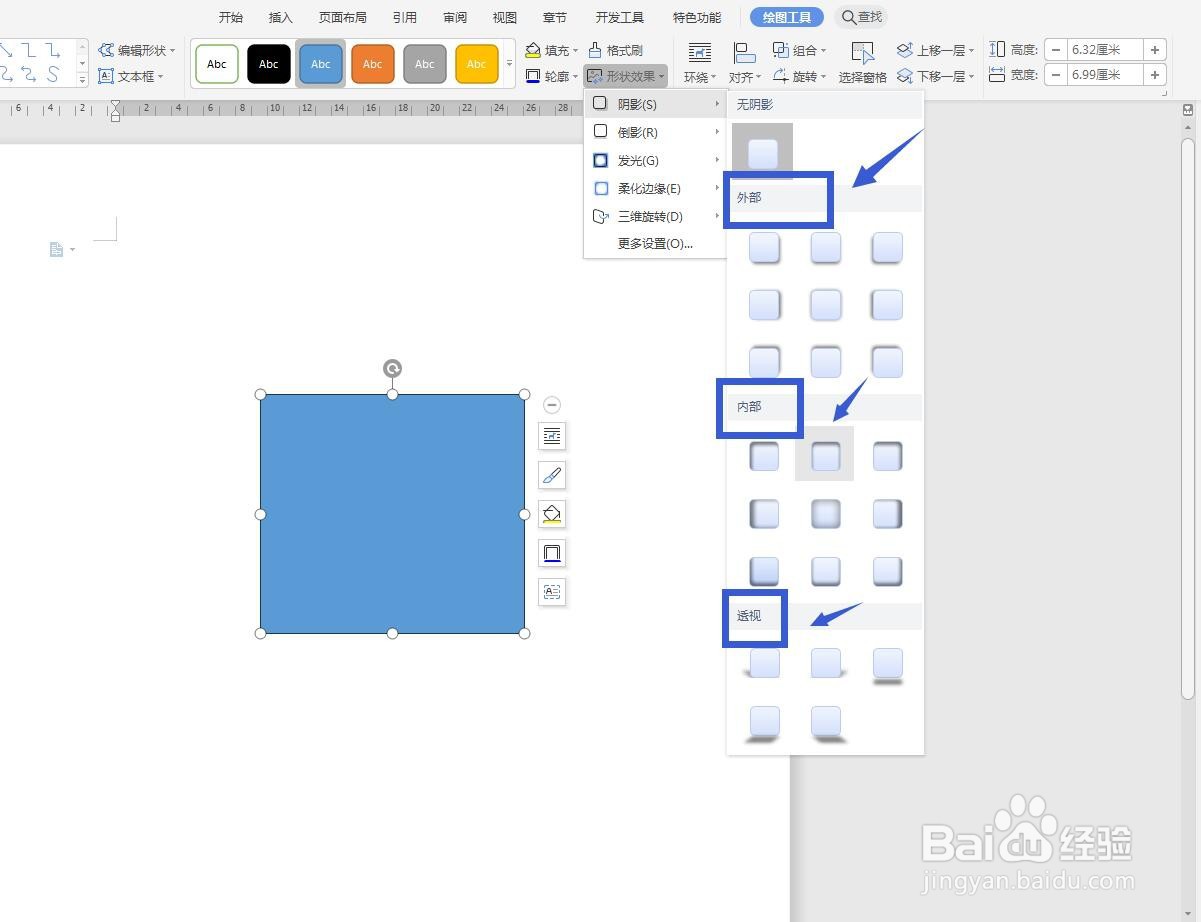Click the 形状效果 dropdown button

click(626, 76)
